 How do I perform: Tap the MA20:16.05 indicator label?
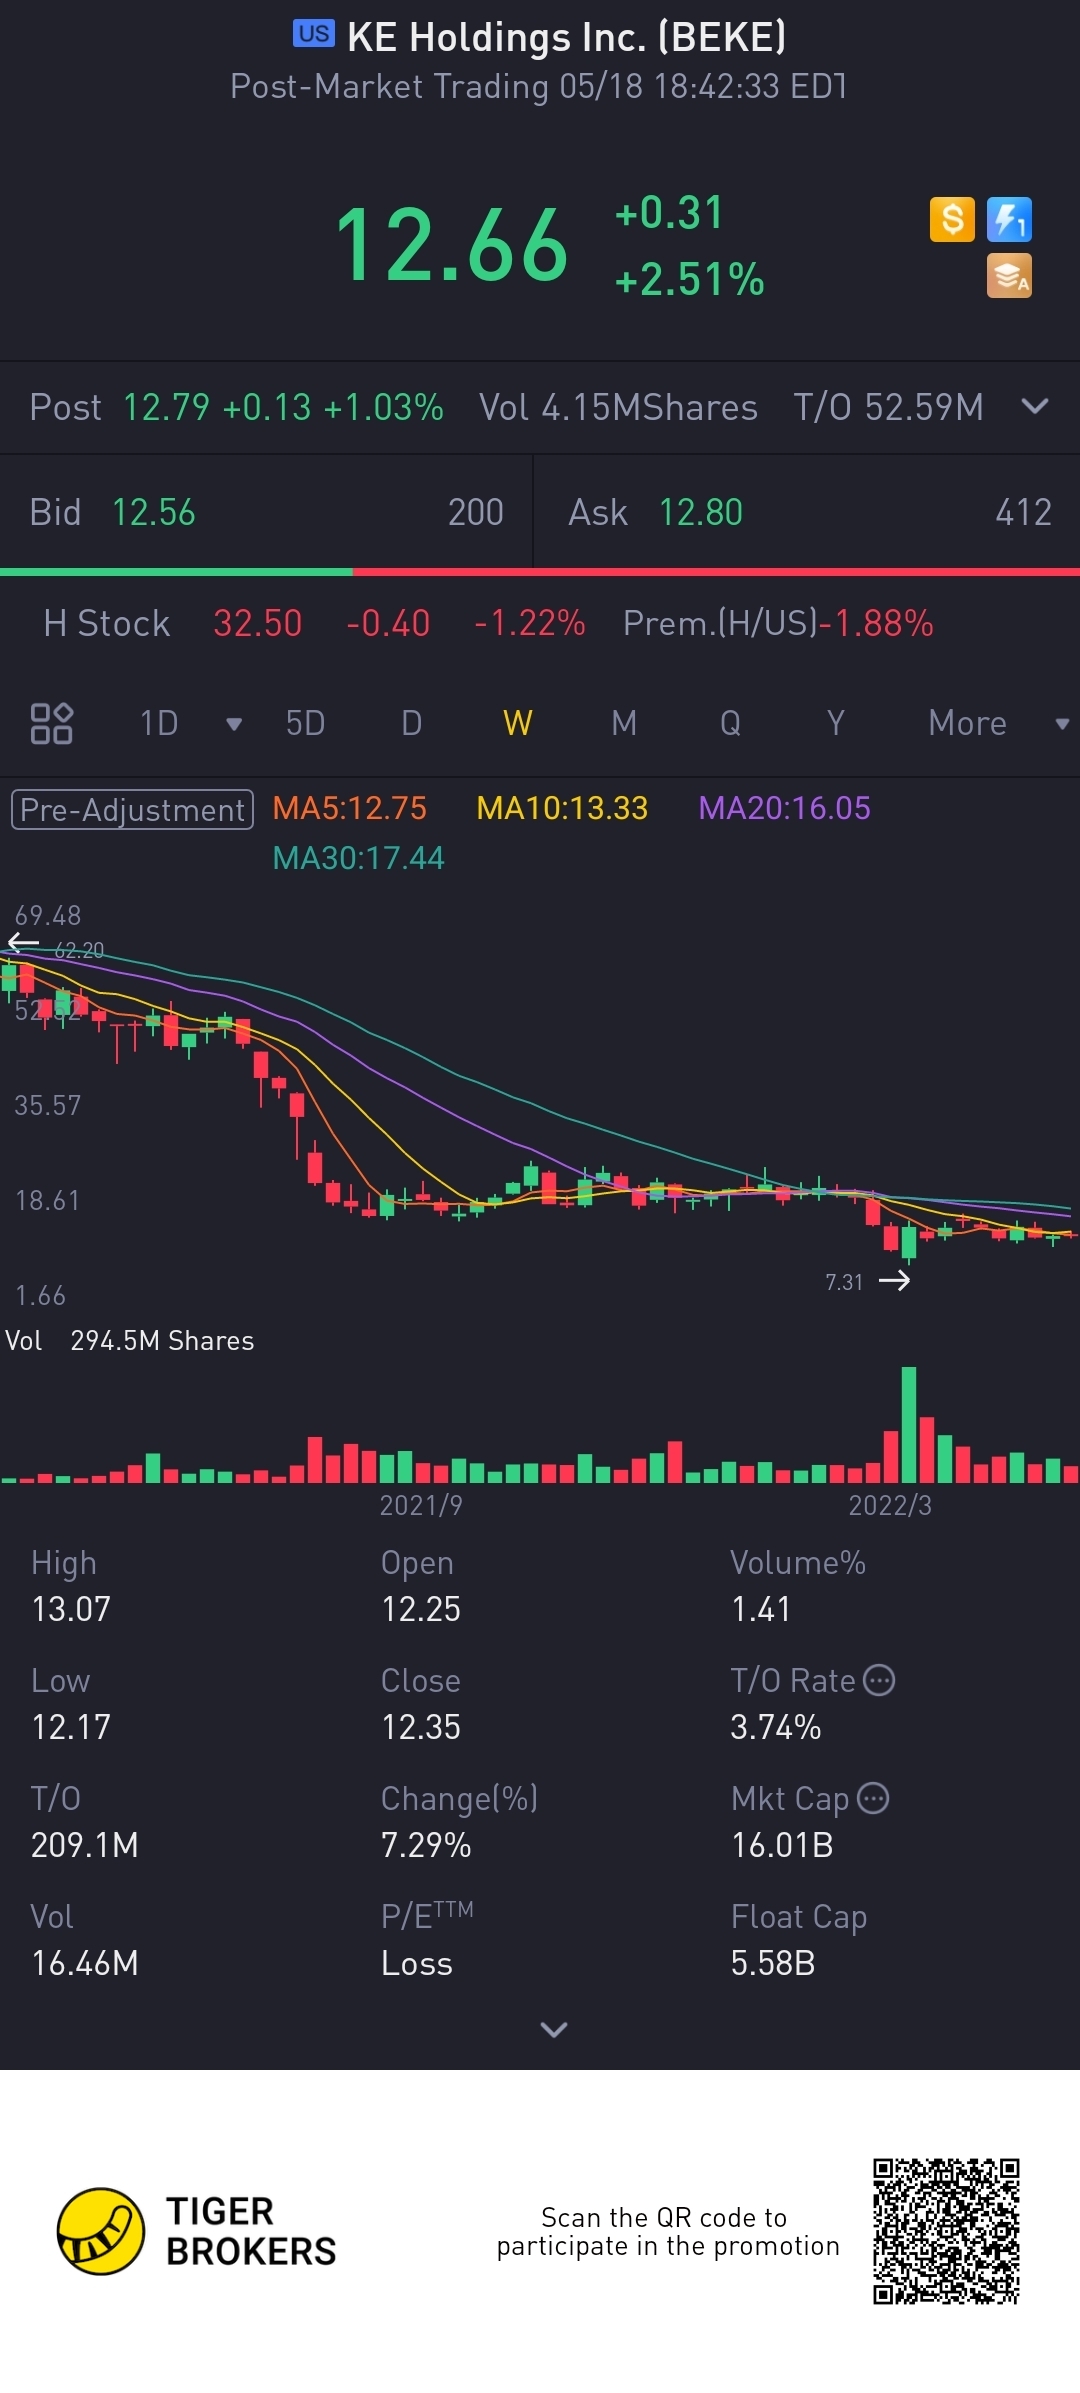[x=784, y=808]
